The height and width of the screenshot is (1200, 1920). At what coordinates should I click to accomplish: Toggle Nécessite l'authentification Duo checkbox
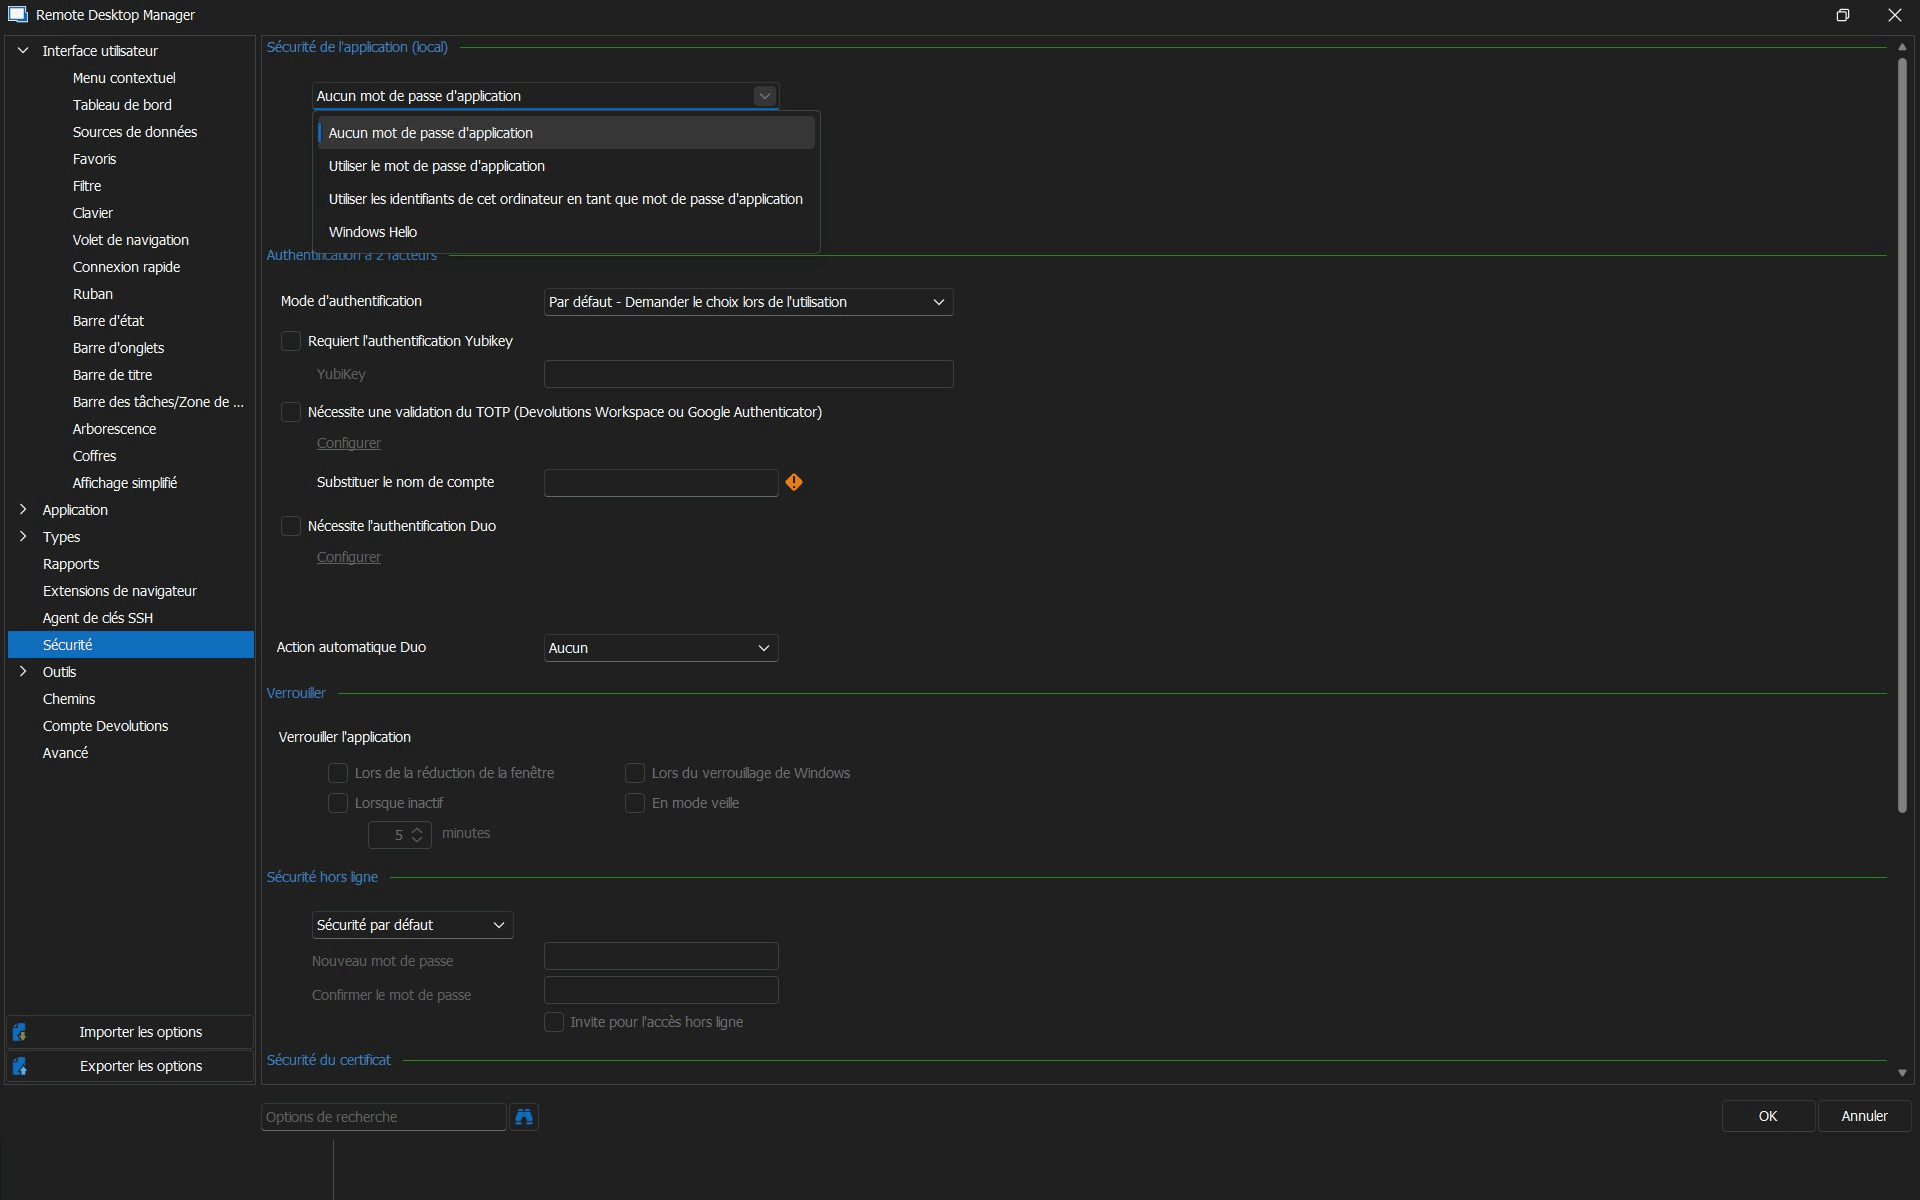[x=291, y=526]
